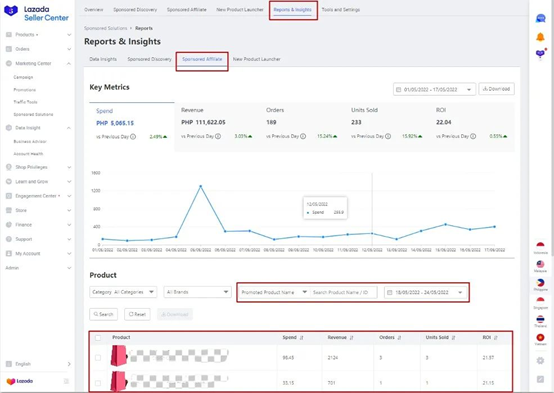Click the Search Product Name / ID field
554x393 pixels.
(x=343, y=292)
